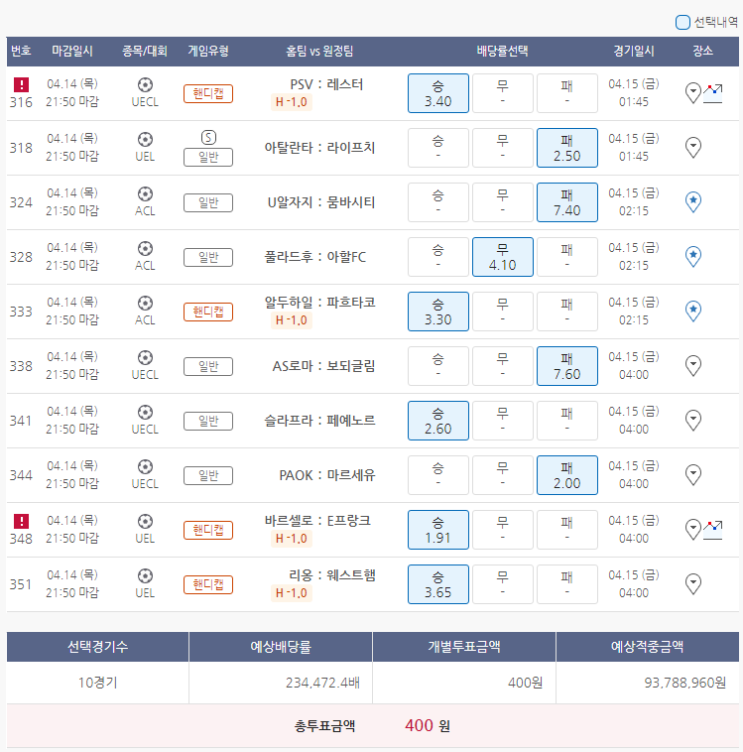This screenshot has height=752, width=743.
Task: Click the 경기일시 column header
Action: coord(634,51)
